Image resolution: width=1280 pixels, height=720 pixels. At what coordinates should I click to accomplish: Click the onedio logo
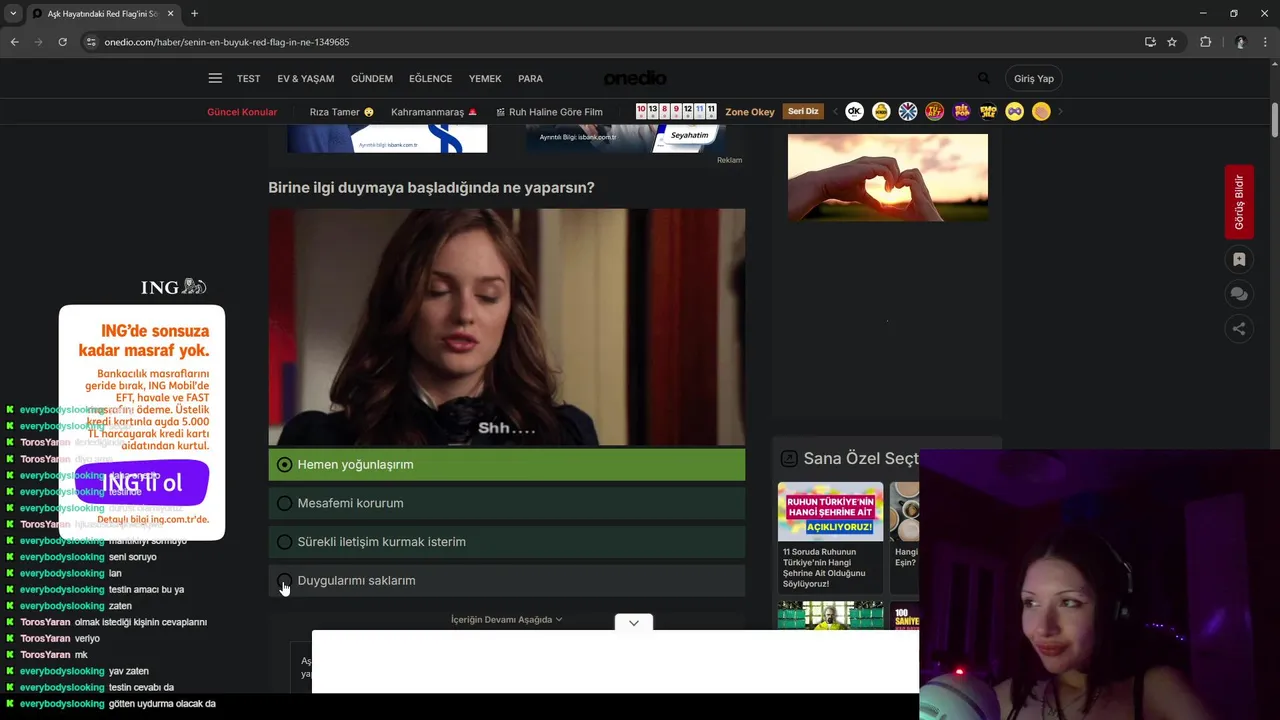[635, 78]
